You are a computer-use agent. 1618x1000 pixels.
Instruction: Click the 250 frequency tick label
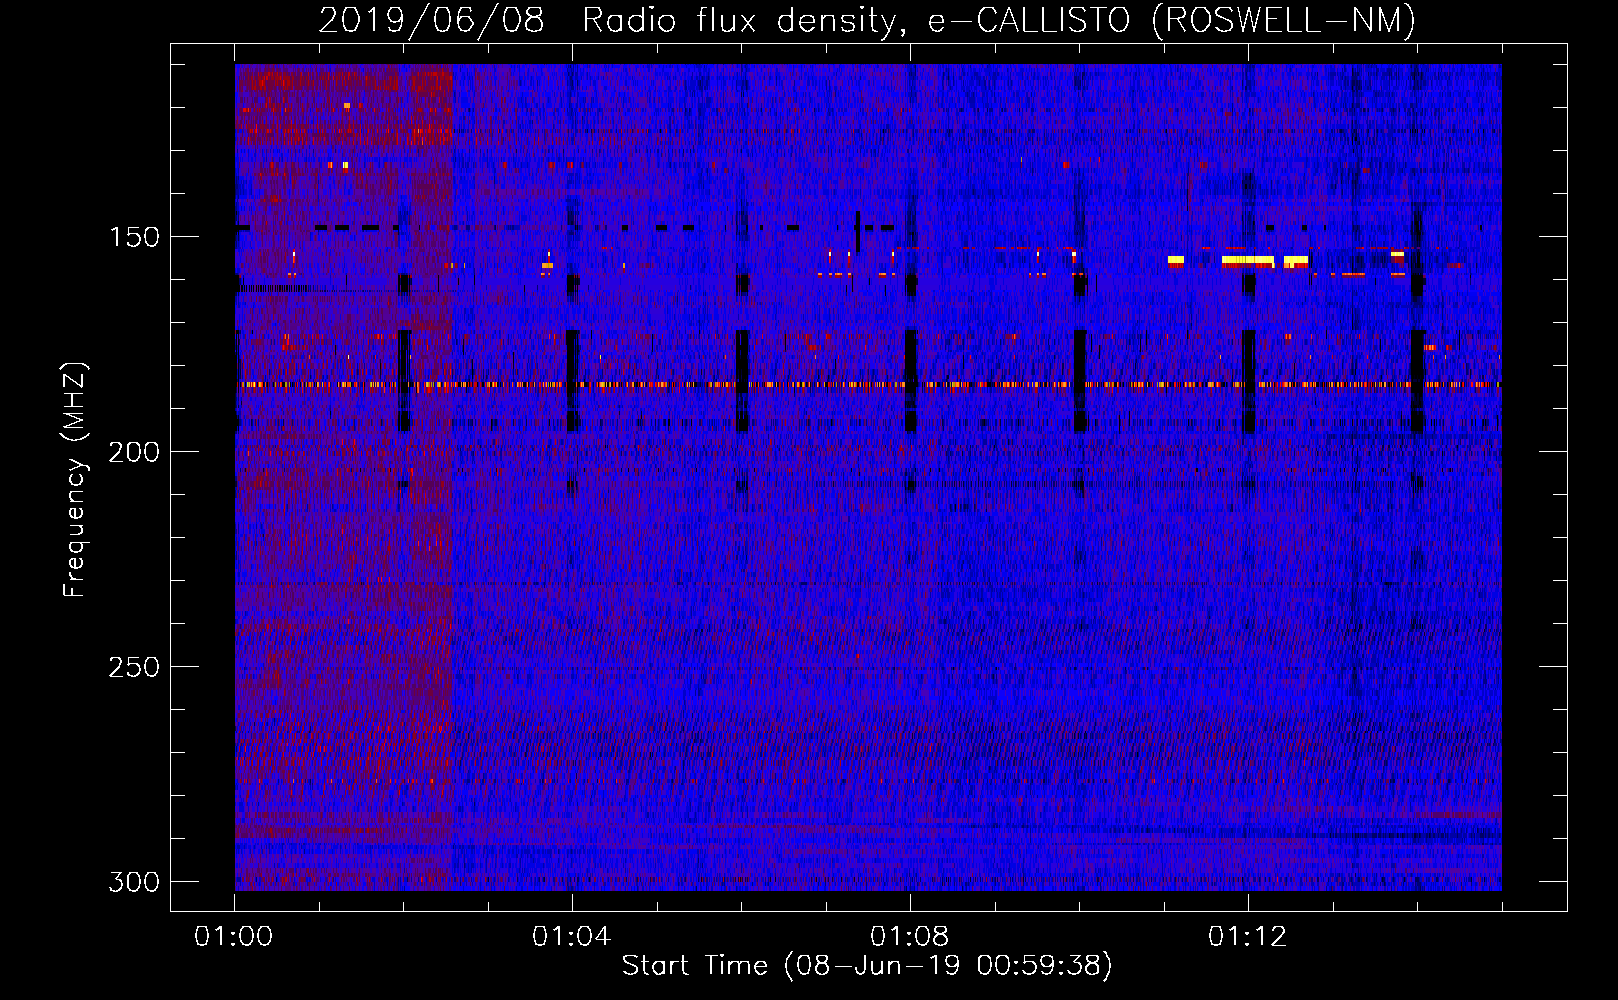click(x=134, y=667)
